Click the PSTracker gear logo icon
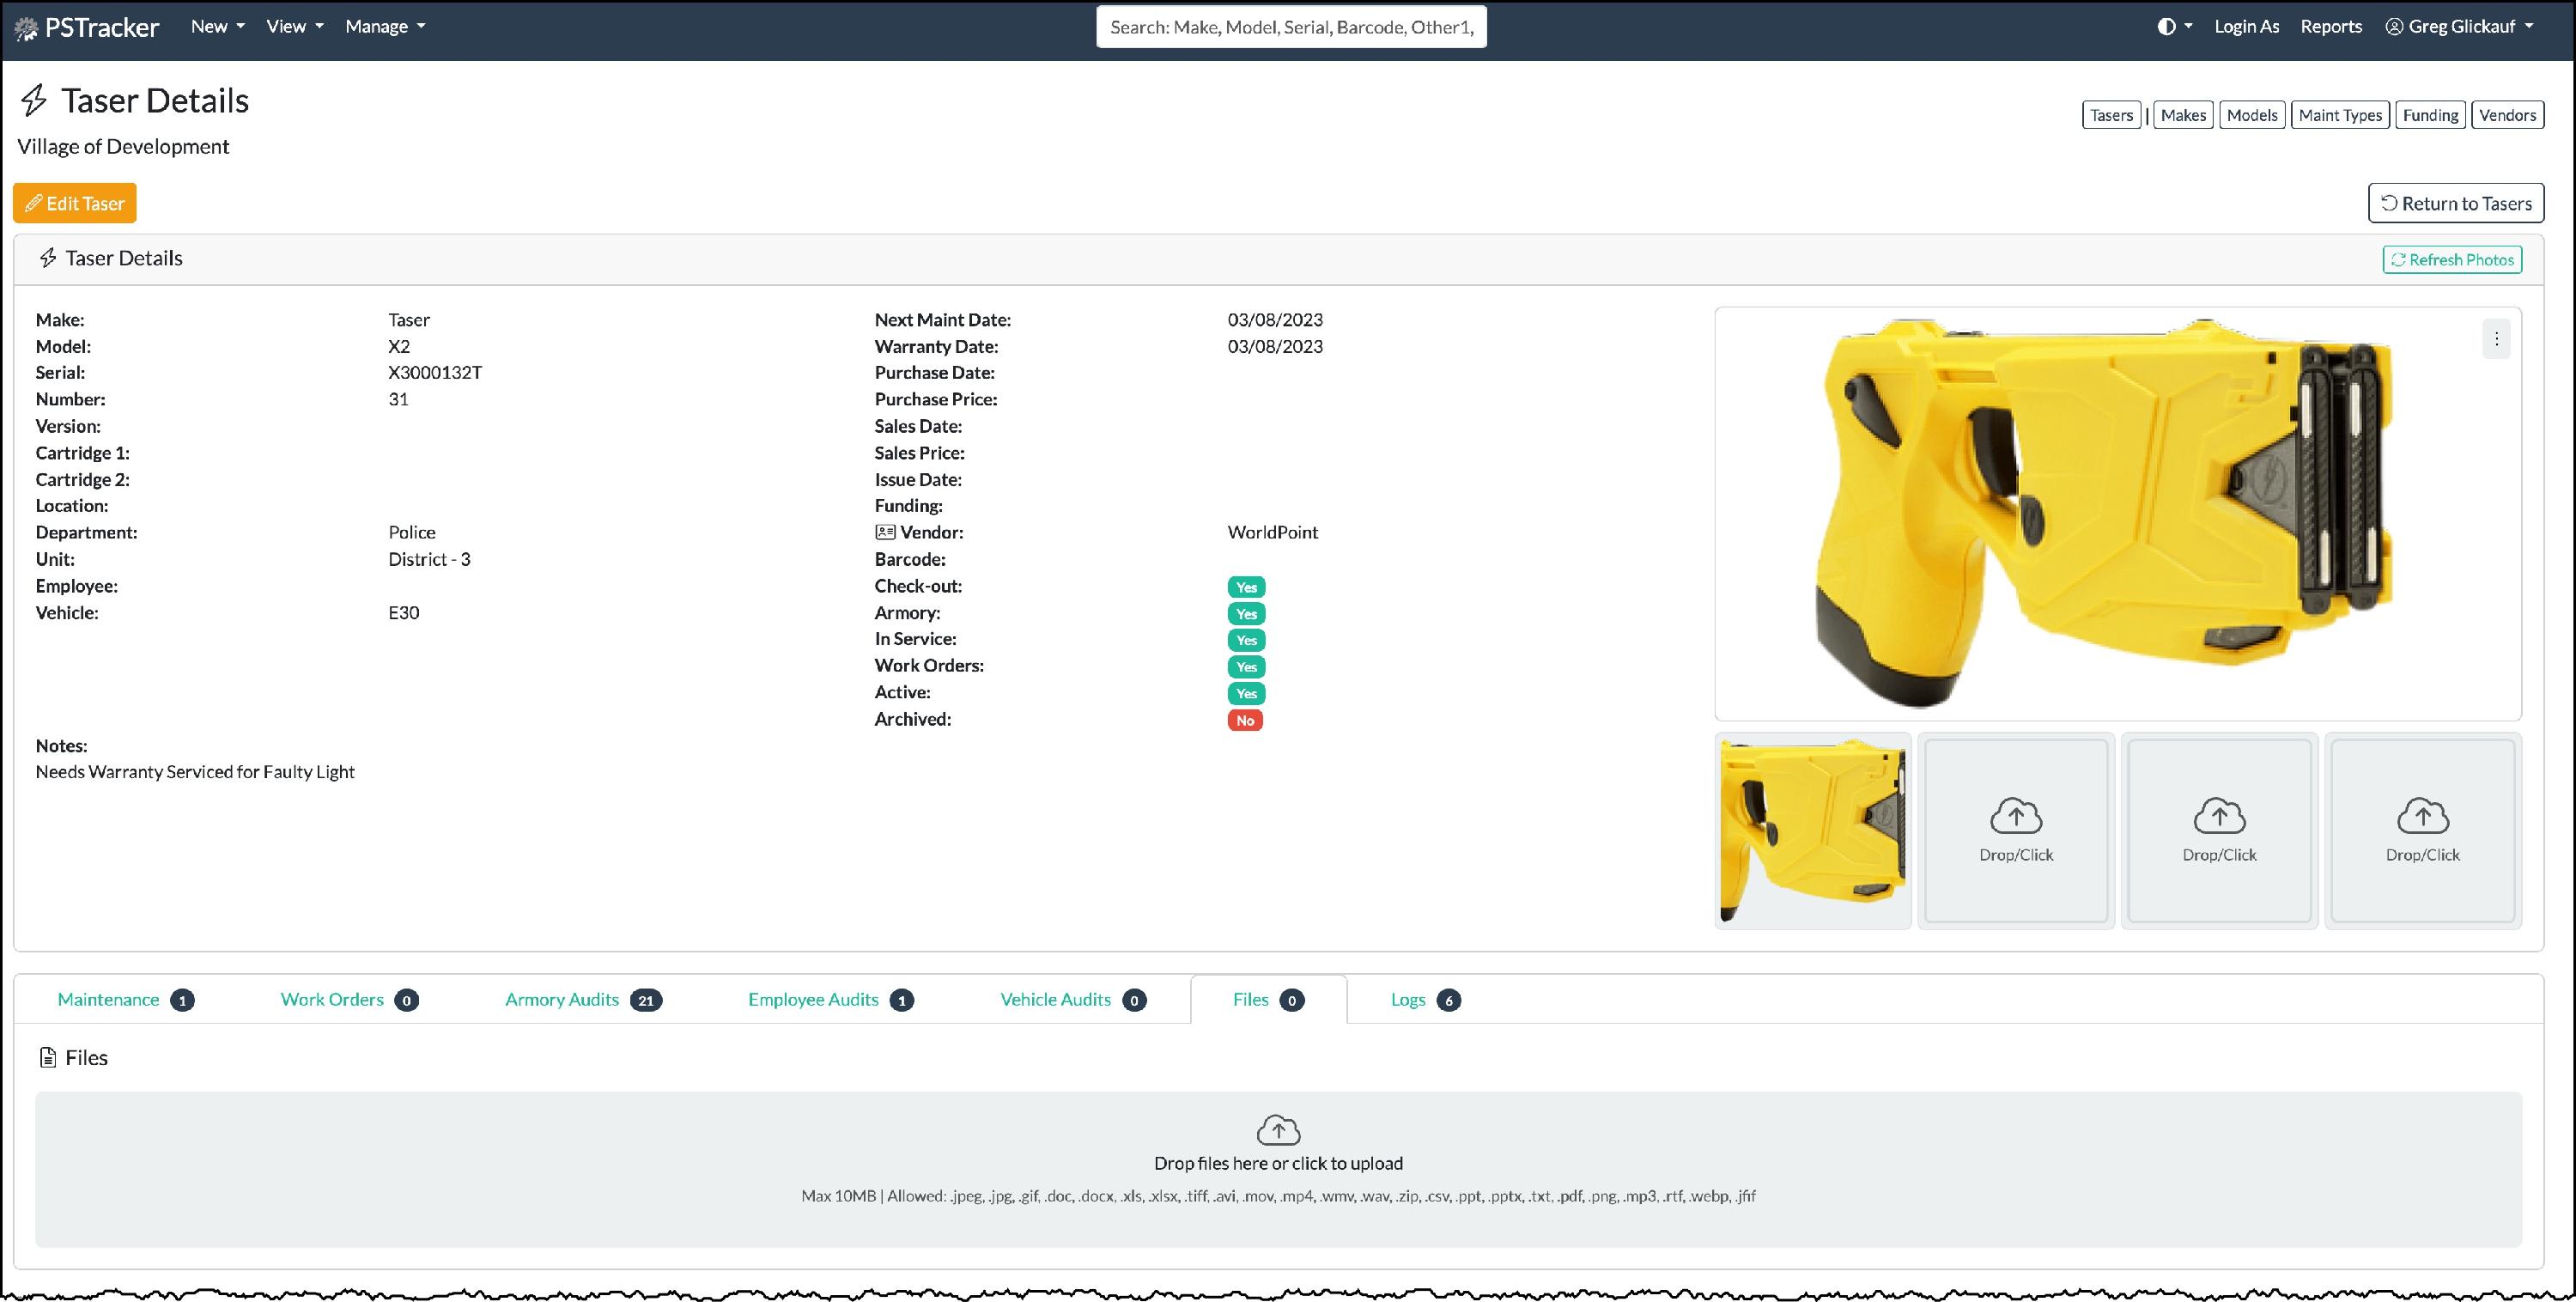 click(x=27, y=29)
